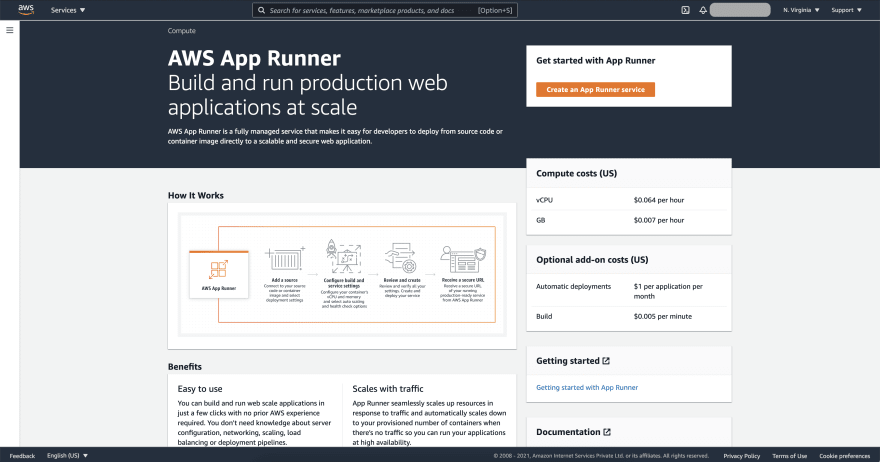Open the English (US) language dropdown
Image resolution: width=880 pixels, height=462 pixels.
tap(67, 456)
